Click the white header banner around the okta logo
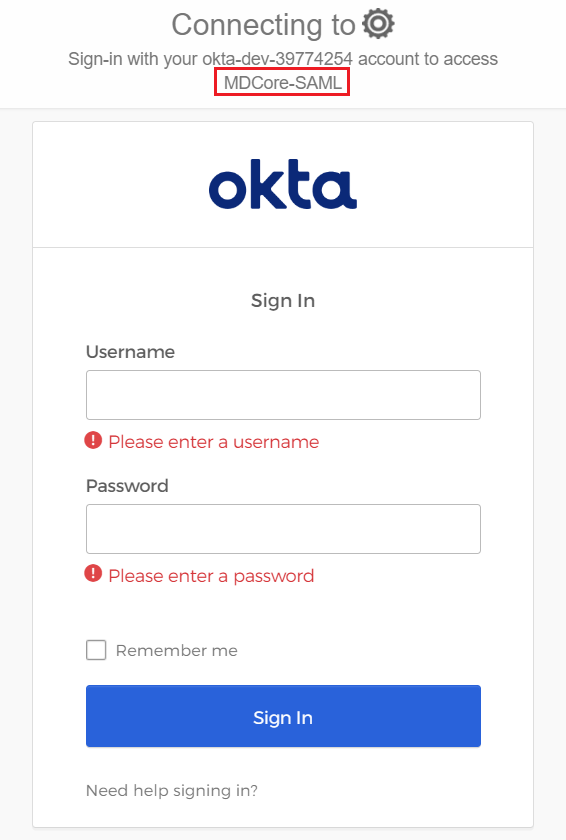 pyautogui.click(x=283, y=185)
